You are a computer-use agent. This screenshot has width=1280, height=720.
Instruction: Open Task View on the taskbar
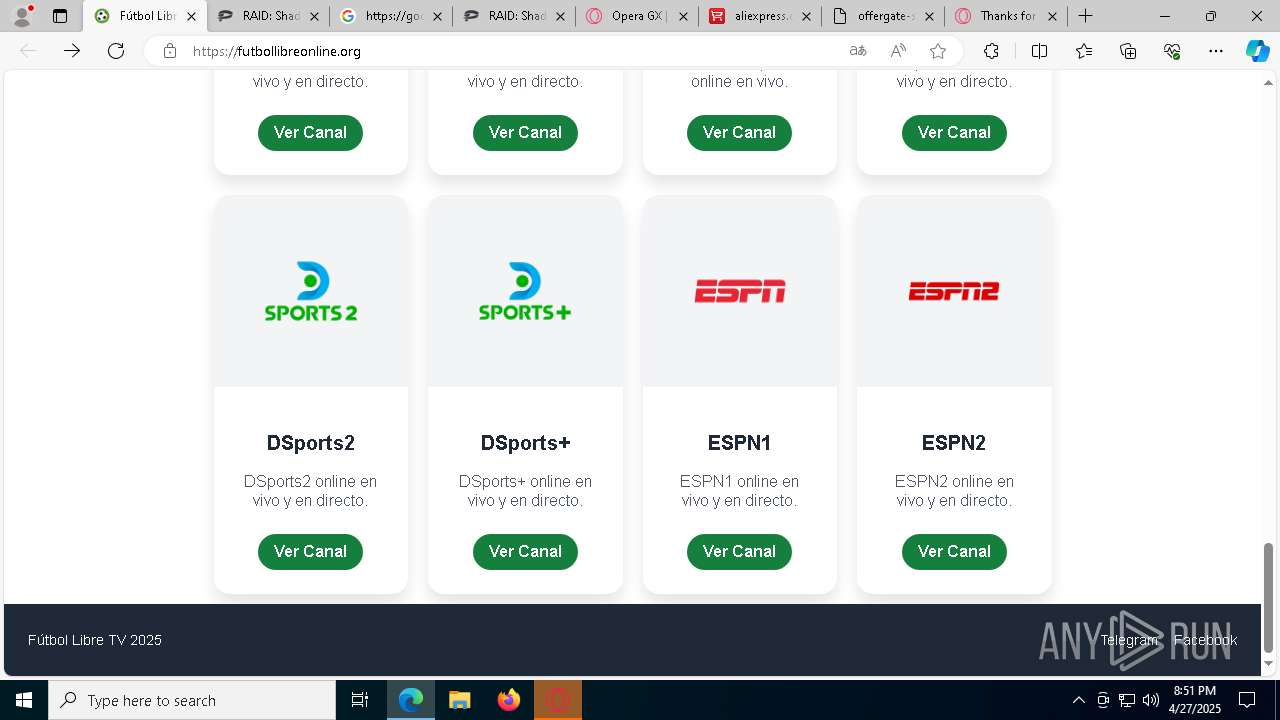(x=360, y=700)
